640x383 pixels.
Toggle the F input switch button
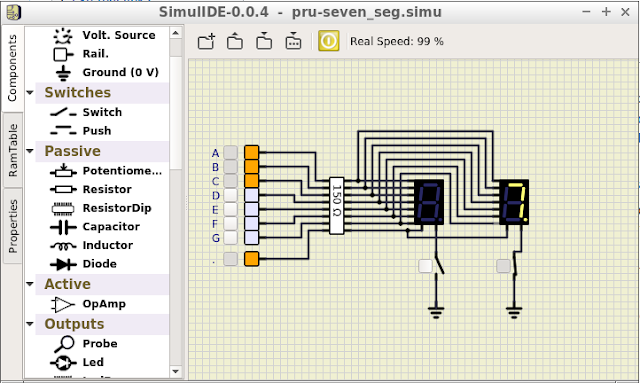pos(231,223)
